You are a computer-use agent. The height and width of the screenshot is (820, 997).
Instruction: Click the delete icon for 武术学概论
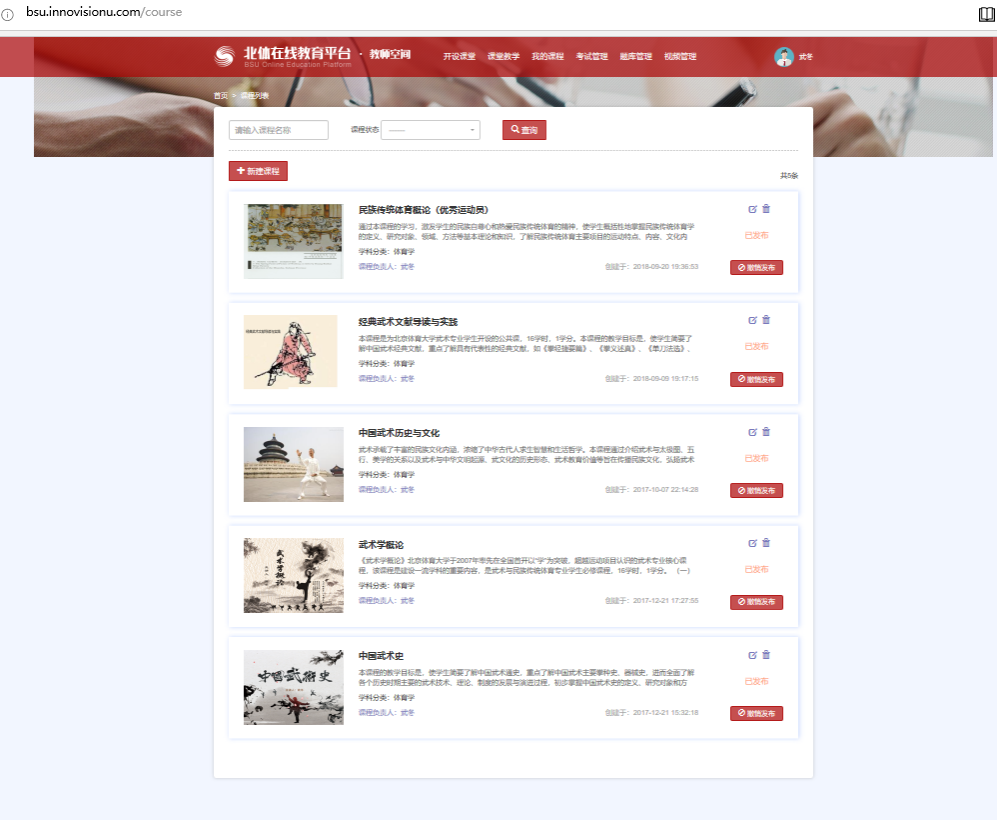766,542
